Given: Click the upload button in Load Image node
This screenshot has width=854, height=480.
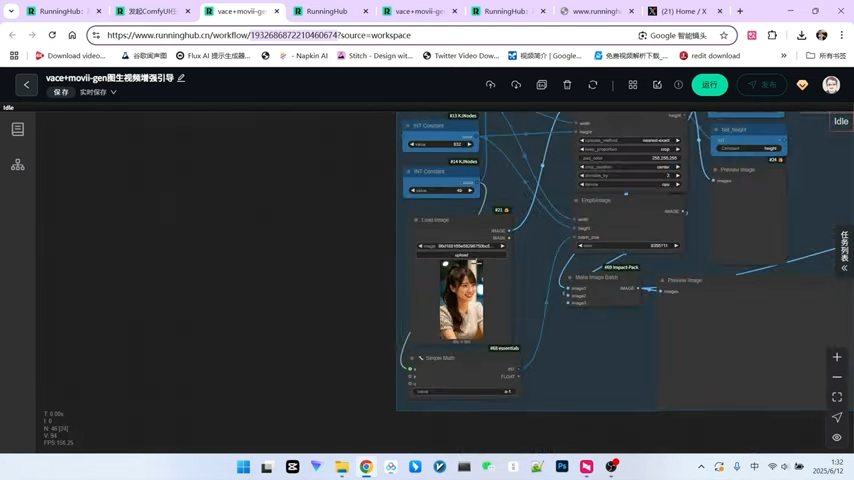Looking at the screenshot, I should [x=461, y=255].
